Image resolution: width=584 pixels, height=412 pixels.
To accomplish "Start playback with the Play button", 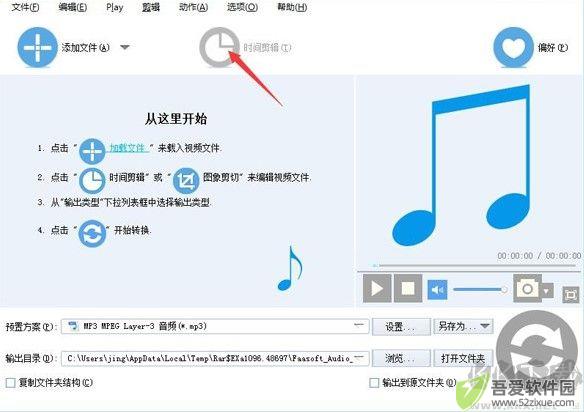I will point(377,288).
